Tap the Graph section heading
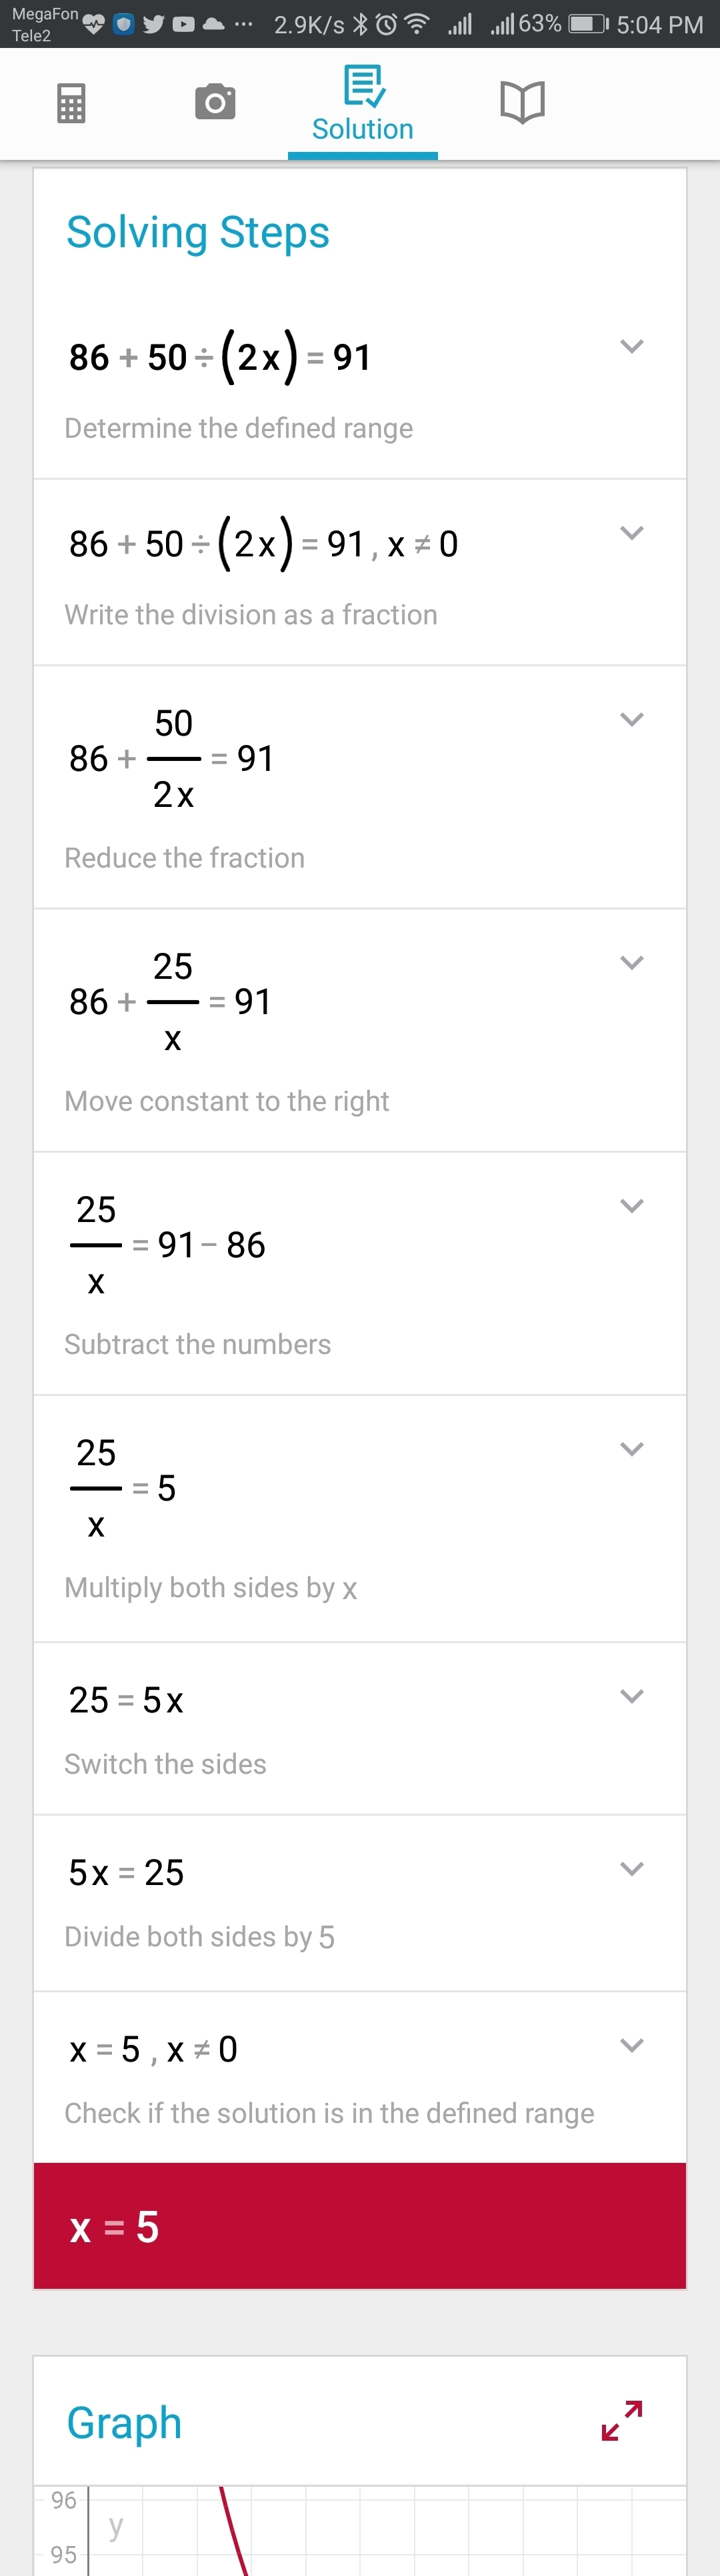The image size is (720, 2576). [124, 2422]
